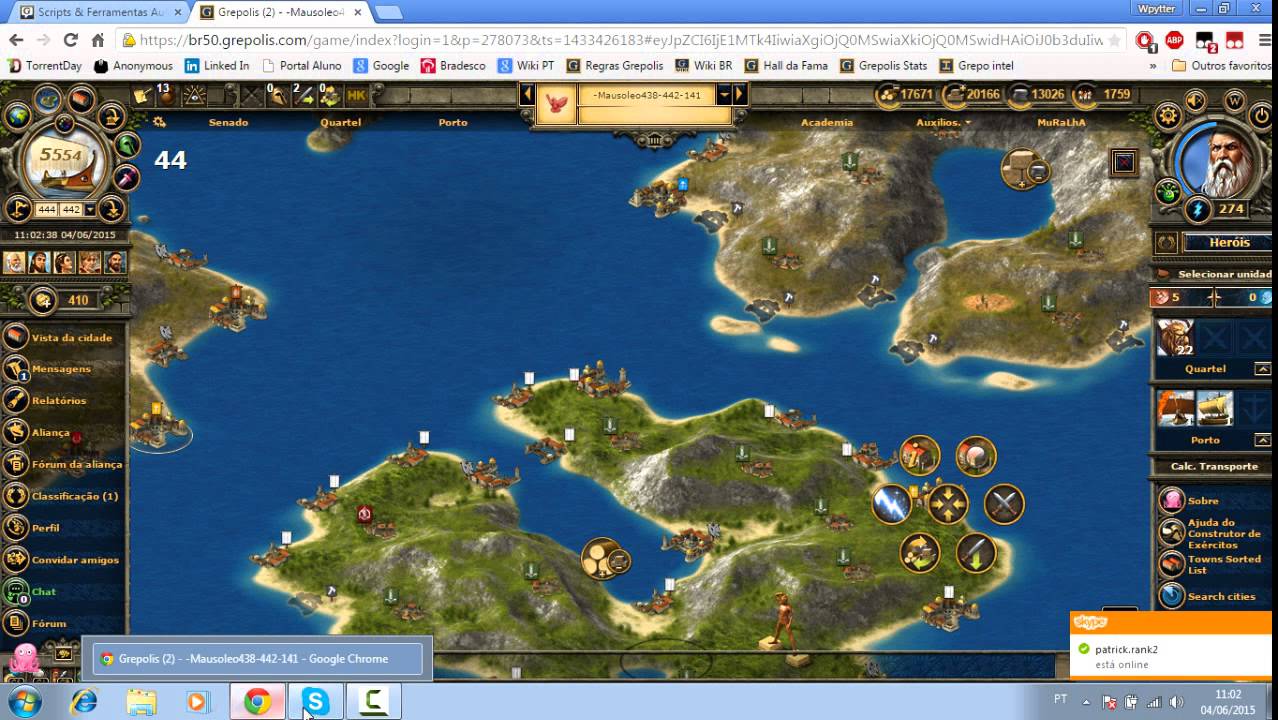Image resolution: width=1278 pixels, height=720 pixels.
Task: Click the green helmet icon beside the minimap
Action: (126, 146)
